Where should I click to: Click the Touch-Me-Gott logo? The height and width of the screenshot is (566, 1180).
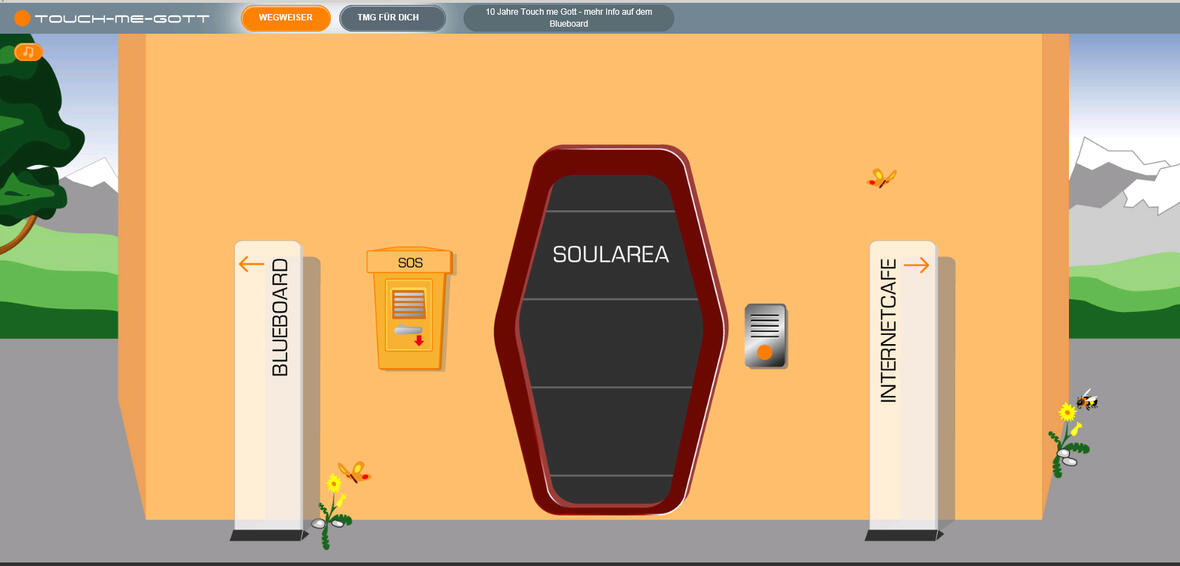click(112, 18)
